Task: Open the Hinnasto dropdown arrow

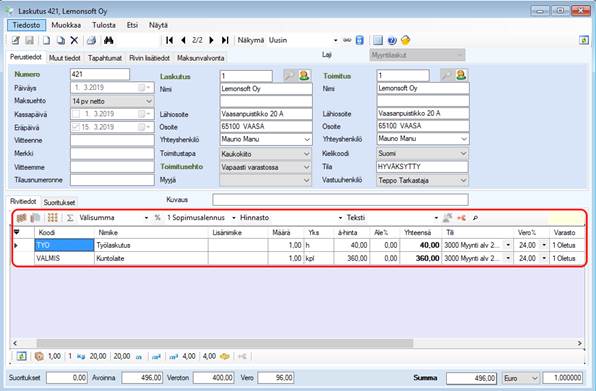Action: [x=340, y=218]
